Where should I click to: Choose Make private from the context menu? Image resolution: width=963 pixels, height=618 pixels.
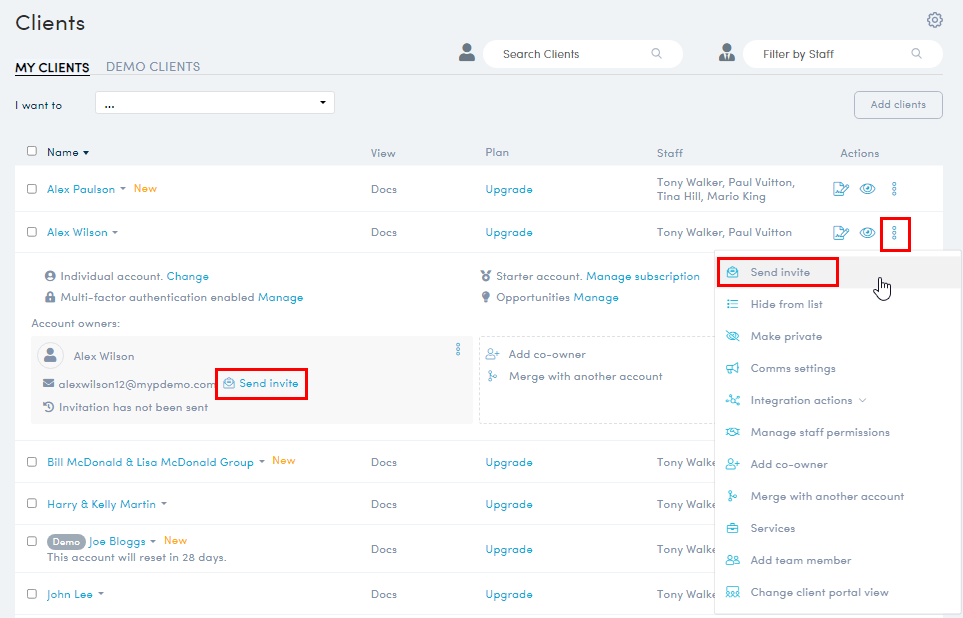click(786, 336)
